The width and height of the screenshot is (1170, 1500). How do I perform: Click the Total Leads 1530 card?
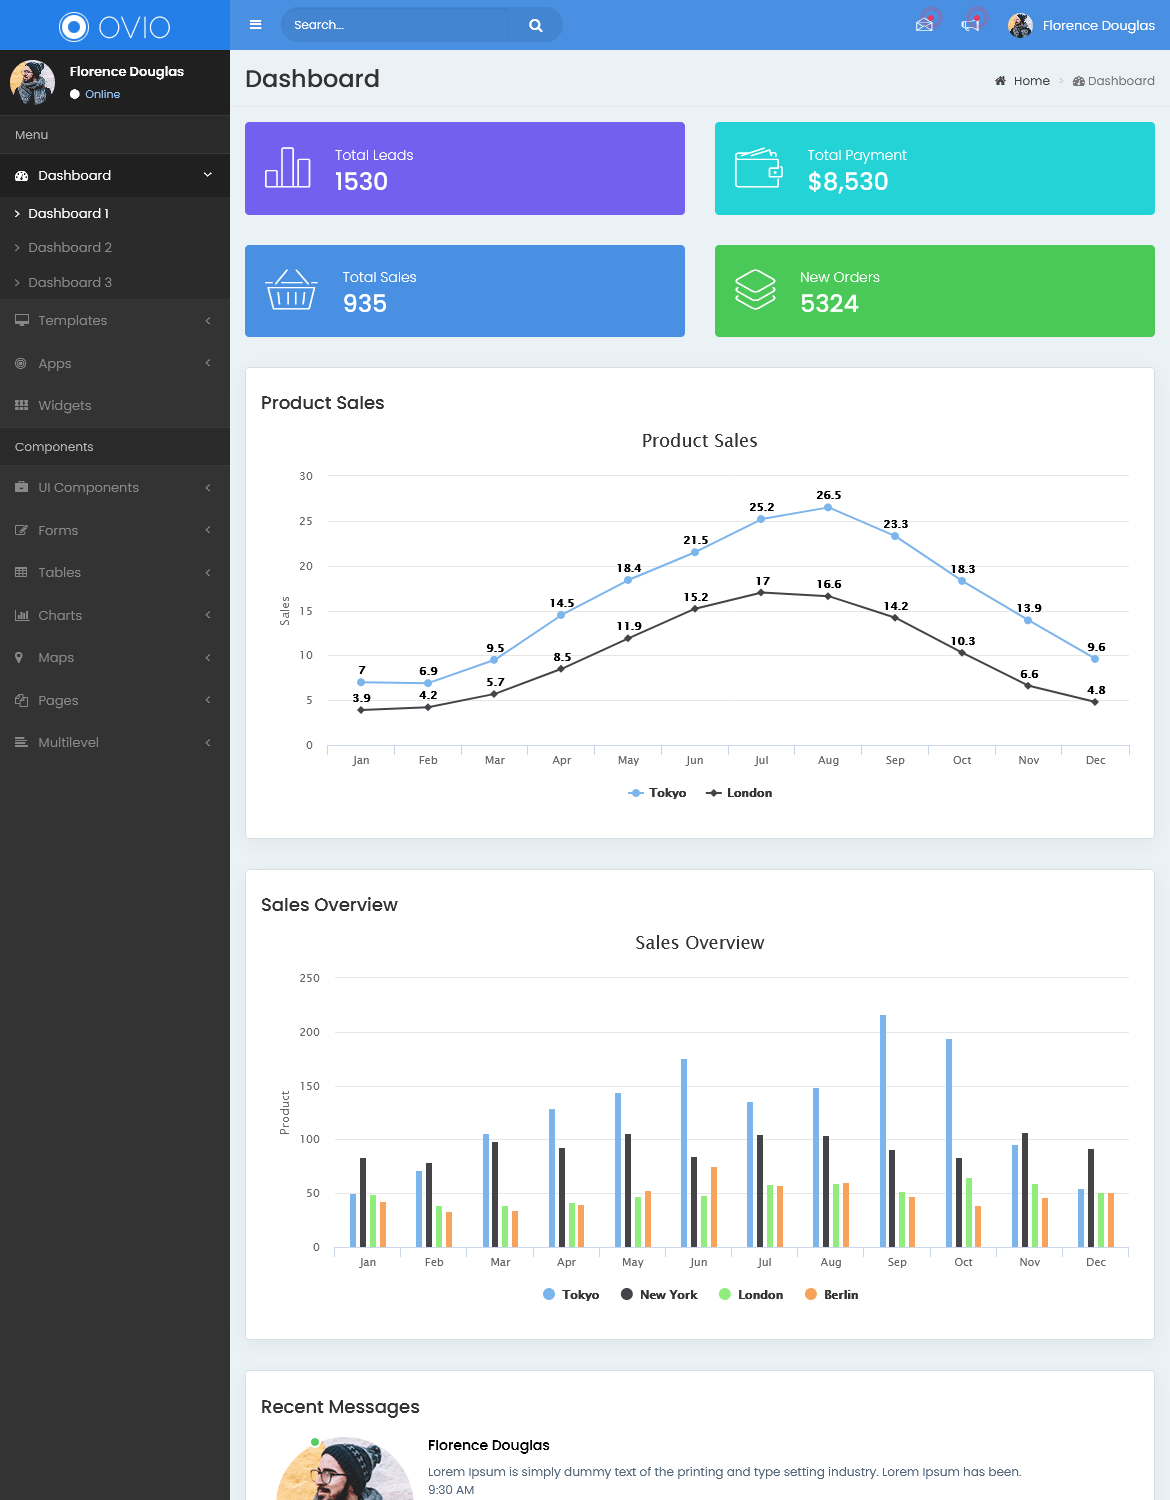tap(465, 168)
